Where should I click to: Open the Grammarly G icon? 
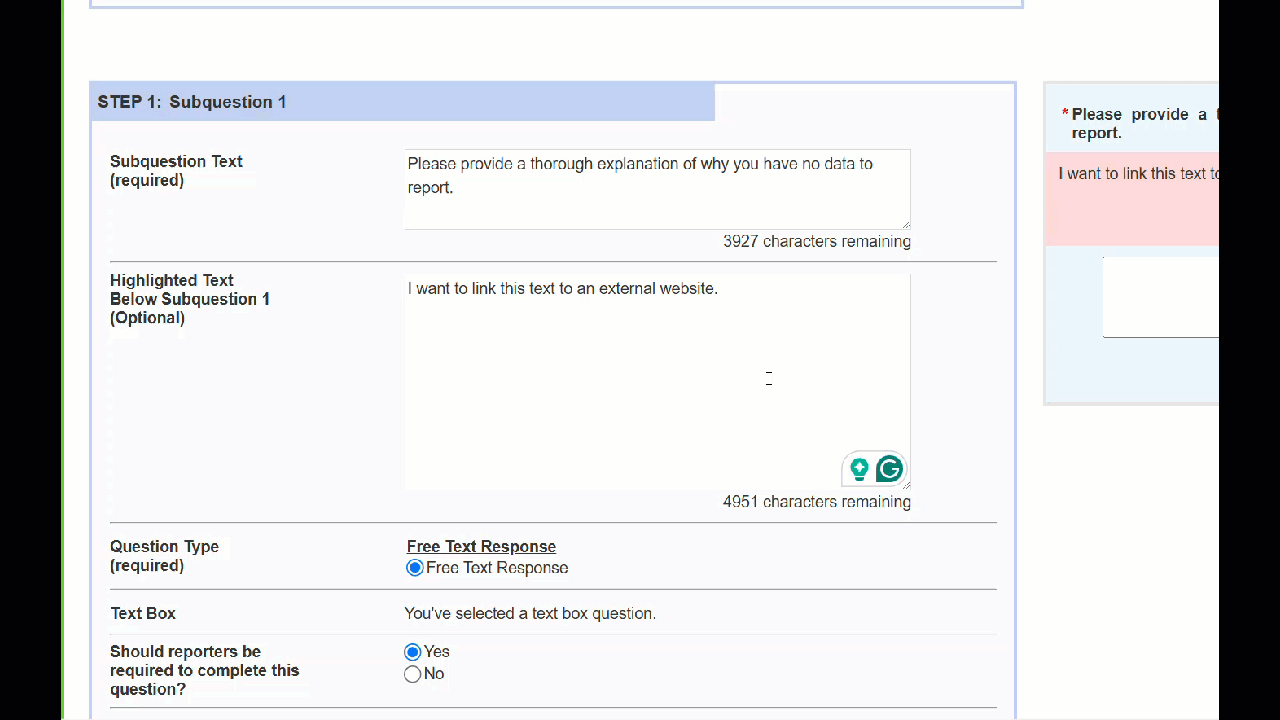point(889,468)
